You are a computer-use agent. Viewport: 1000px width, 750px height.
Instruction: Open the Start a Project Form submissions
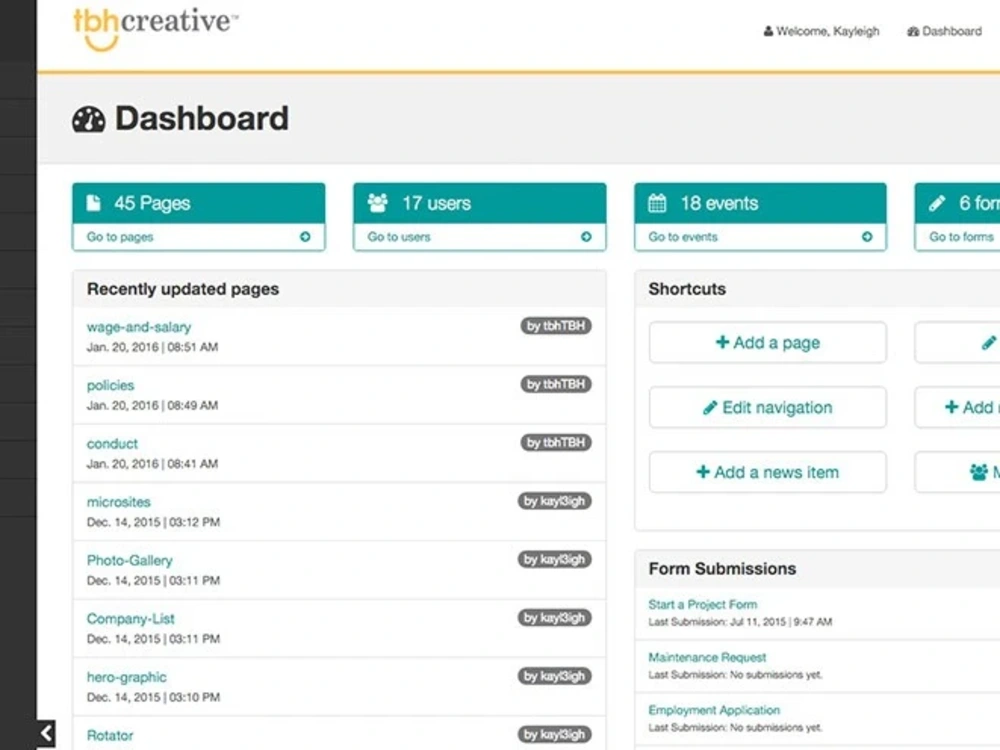701,604
